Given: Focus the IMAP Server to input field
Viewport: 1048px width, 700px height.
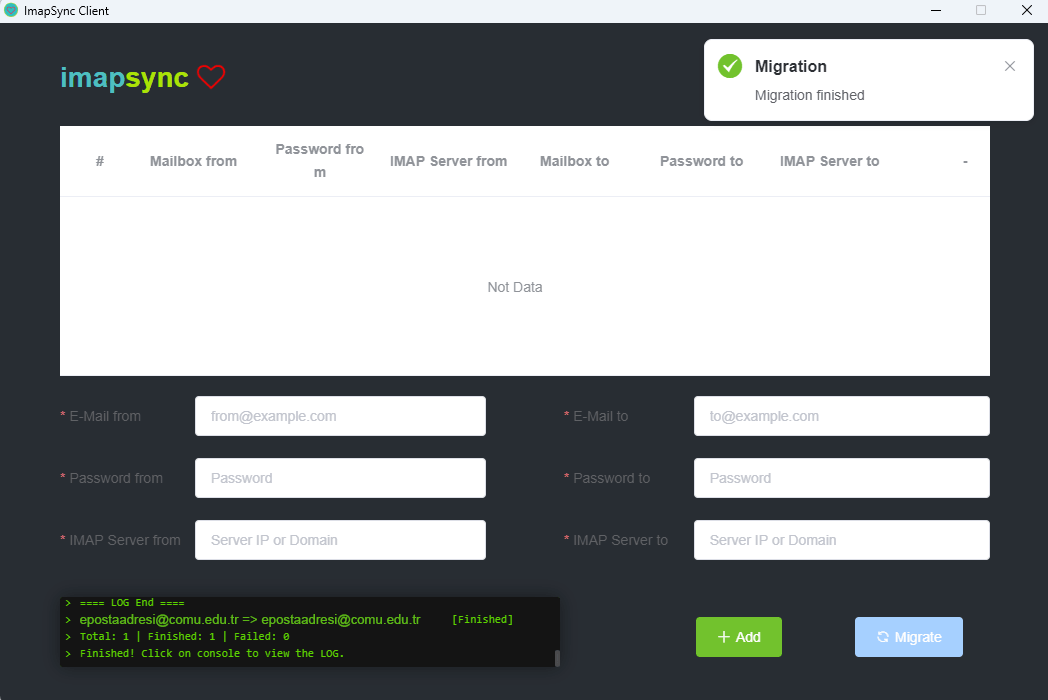Looking at the screenshot, I should pyautogui.click(x=841, y=540).
